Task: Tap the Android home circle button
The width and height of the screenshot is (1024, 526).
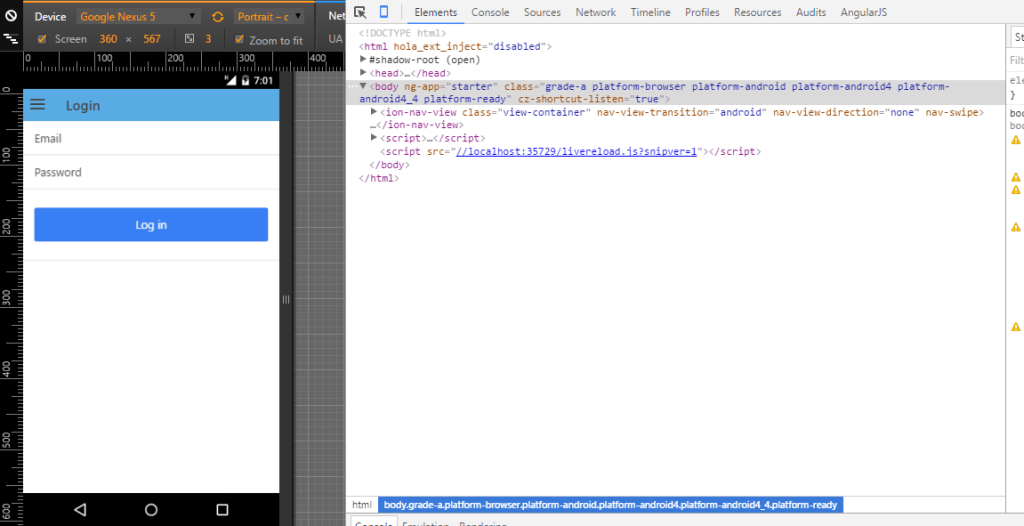Action: click(x=151, y=509)
